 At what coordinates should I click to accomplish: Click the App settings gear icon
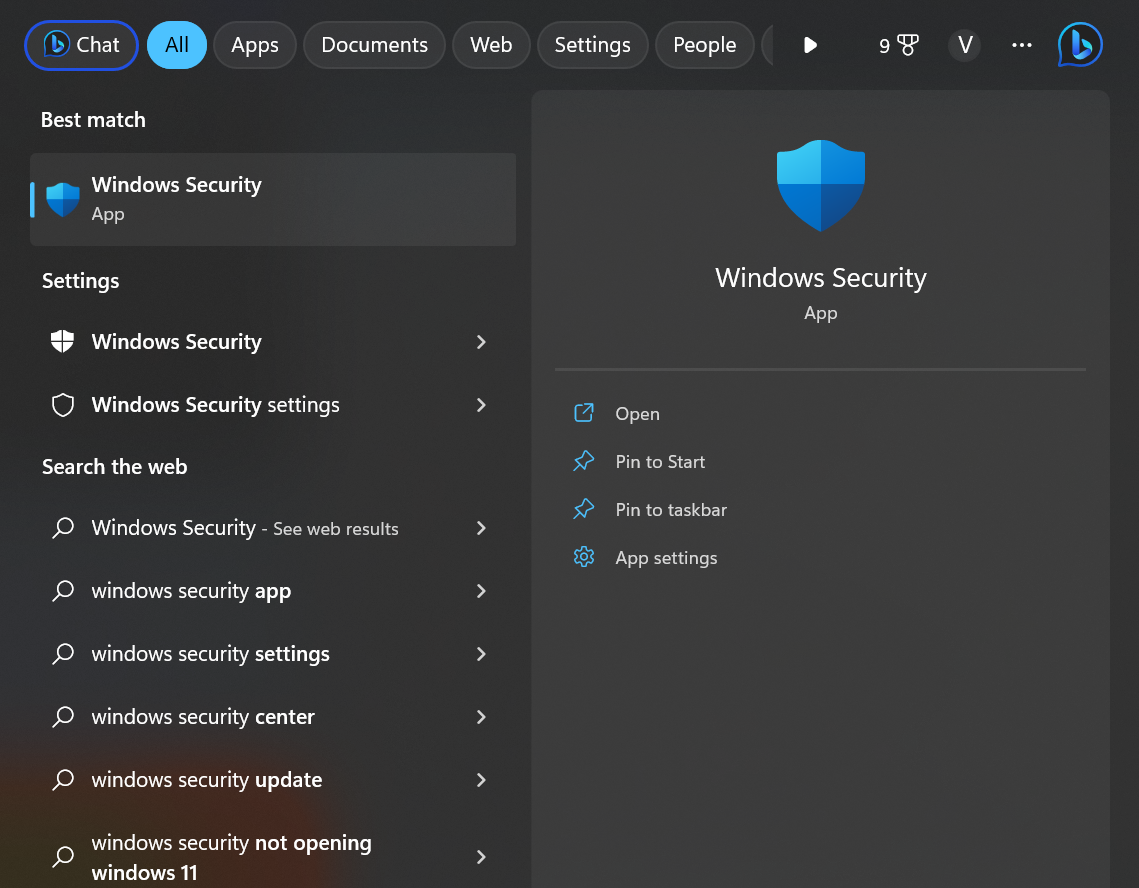tap(584, 558)
